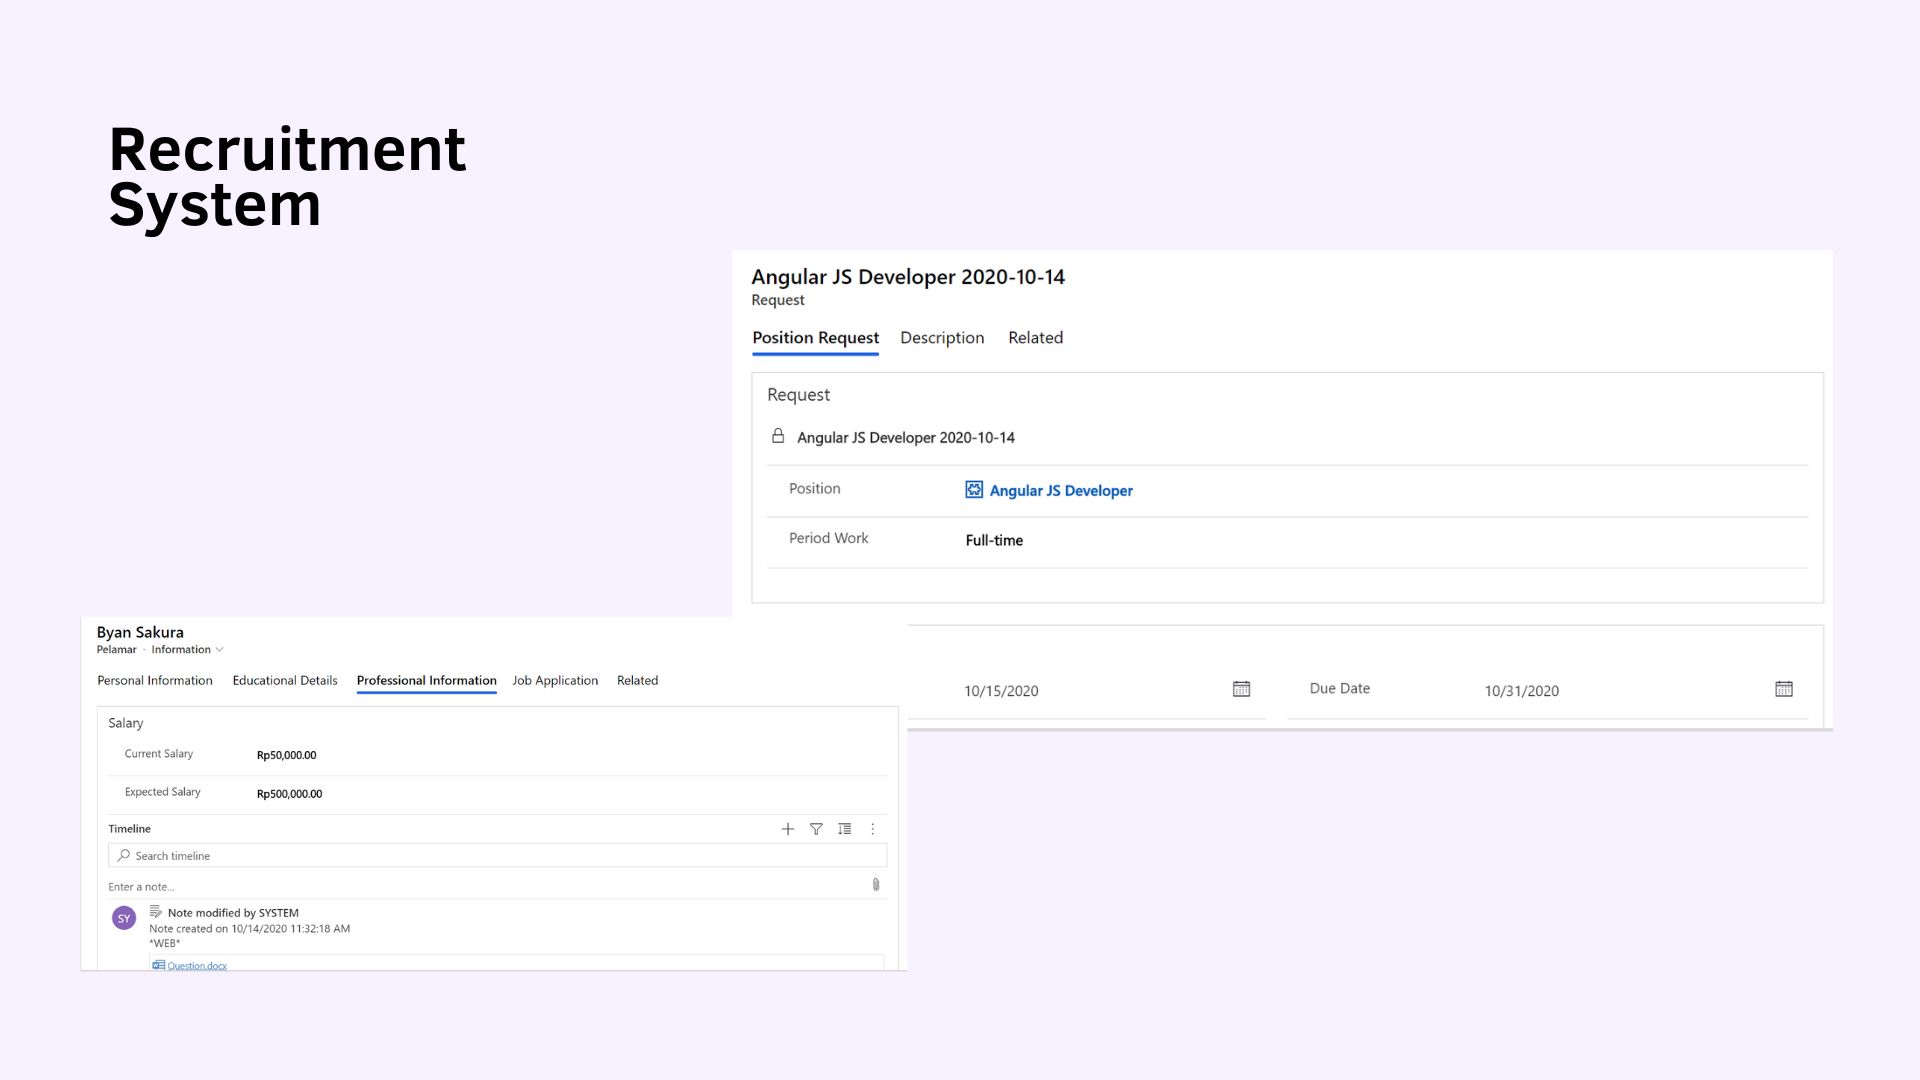Click the Enter a note field
1920x1080 pixels.
pyautogui.click(x=487, y=887)
